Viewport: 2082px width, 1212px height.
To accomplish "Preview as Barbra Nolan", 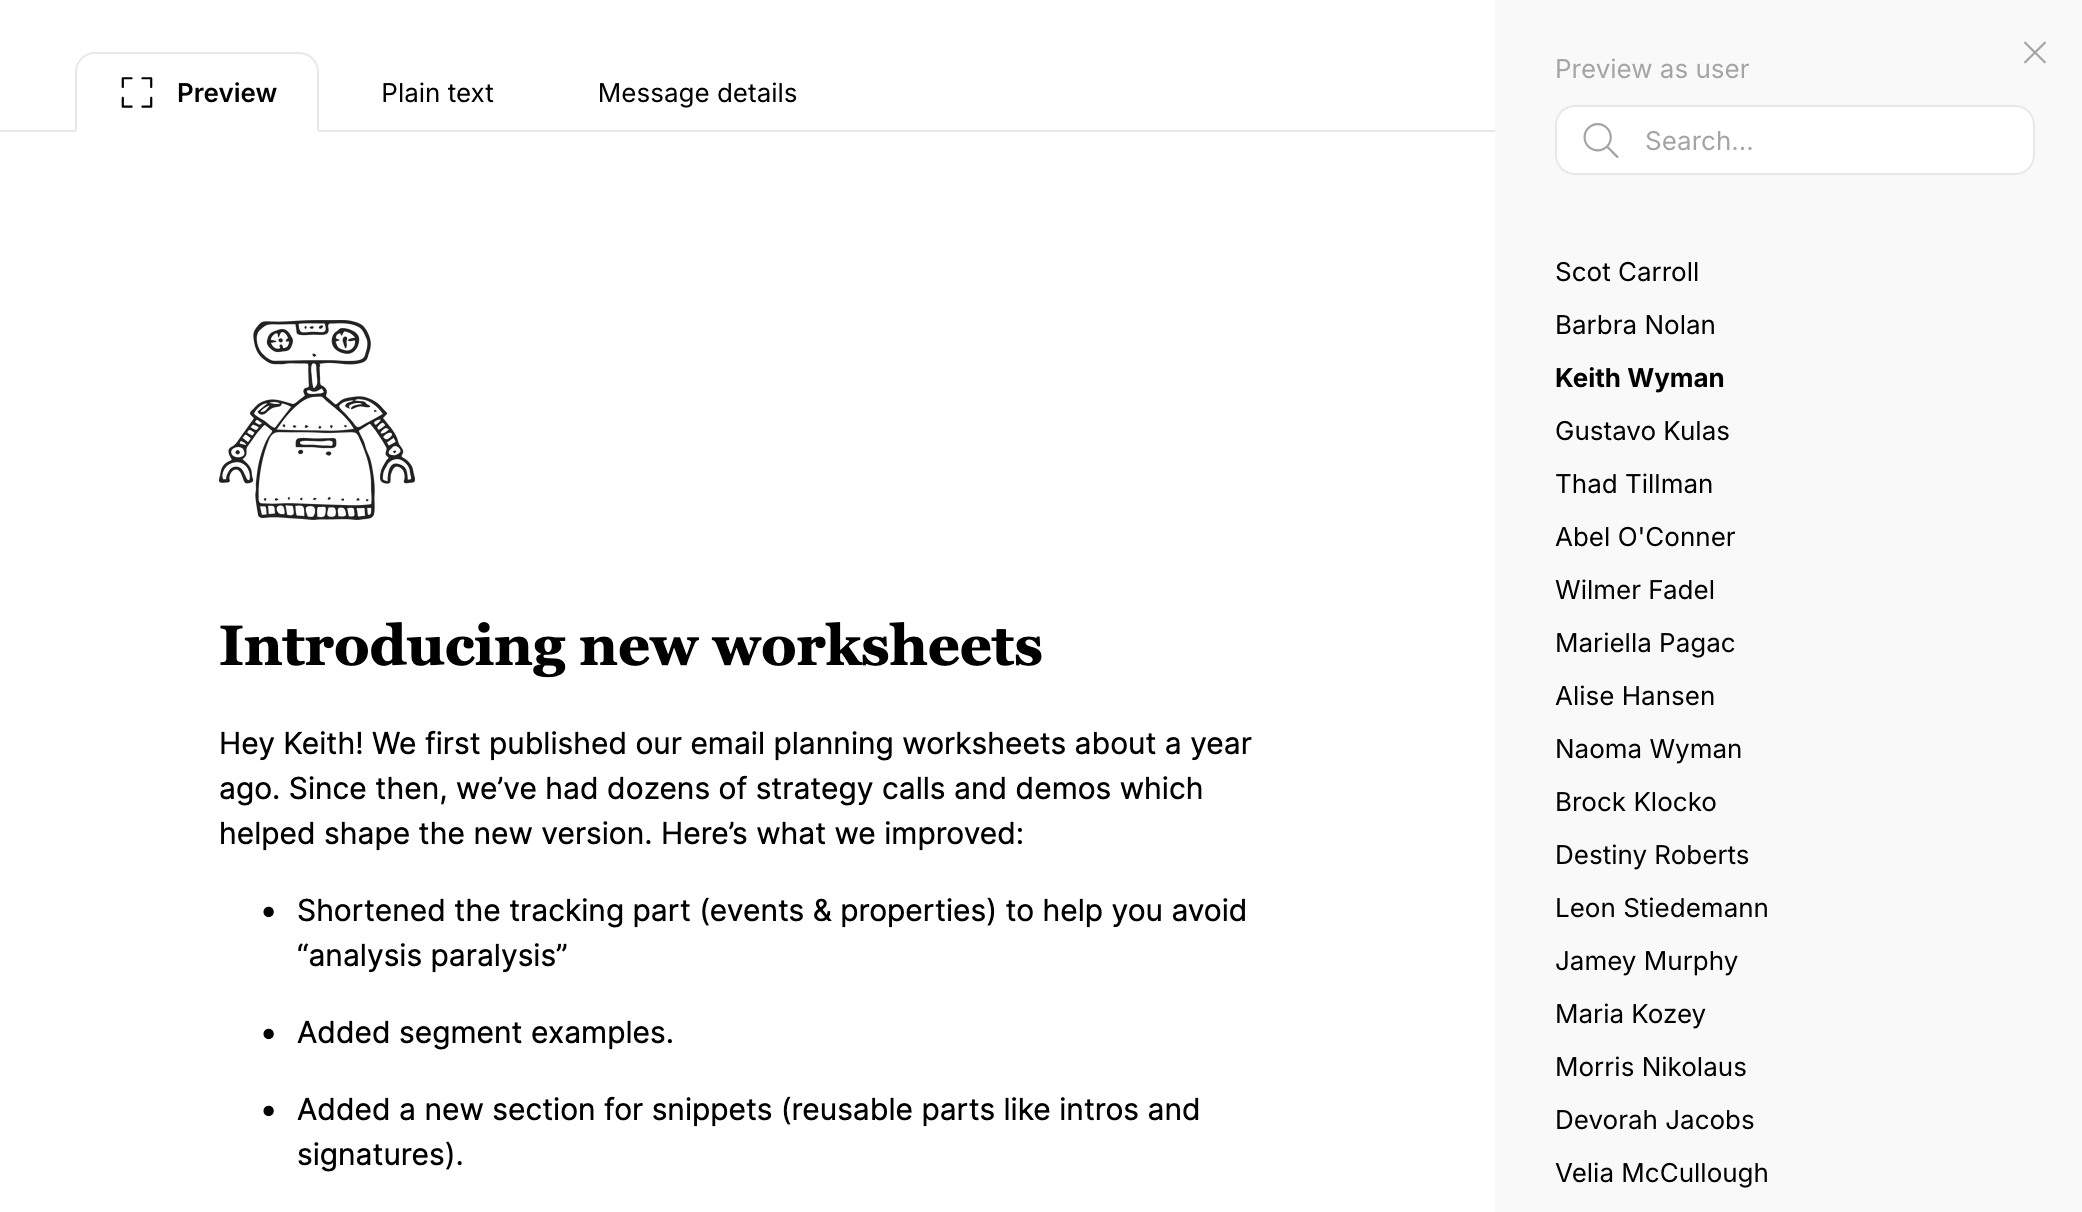I will point(1634,325).
